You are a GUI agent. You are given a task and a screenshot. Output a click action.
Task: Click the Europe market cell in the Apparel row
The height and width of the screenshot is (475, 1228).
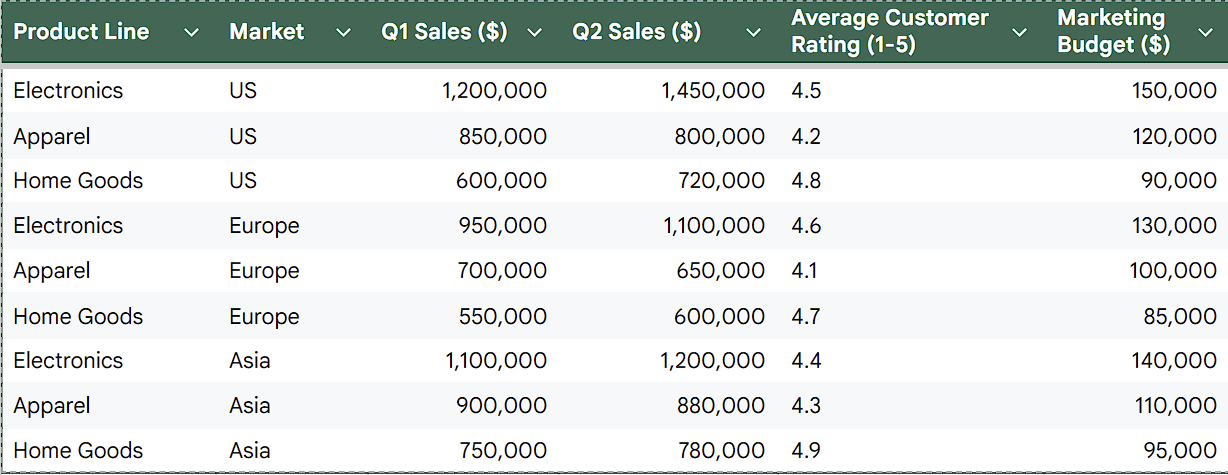(264, 271)
